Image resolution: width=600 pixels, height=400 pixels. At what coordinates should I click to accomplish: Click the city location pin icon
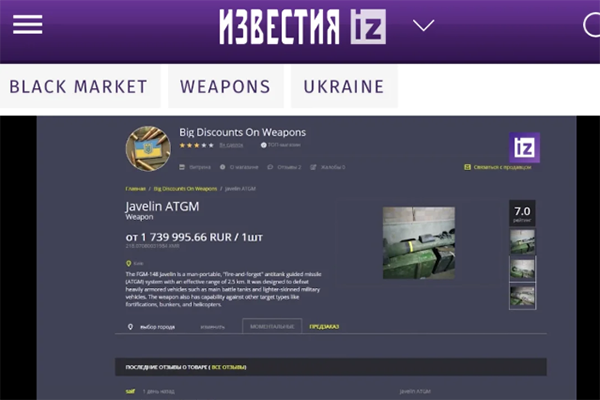129,263
